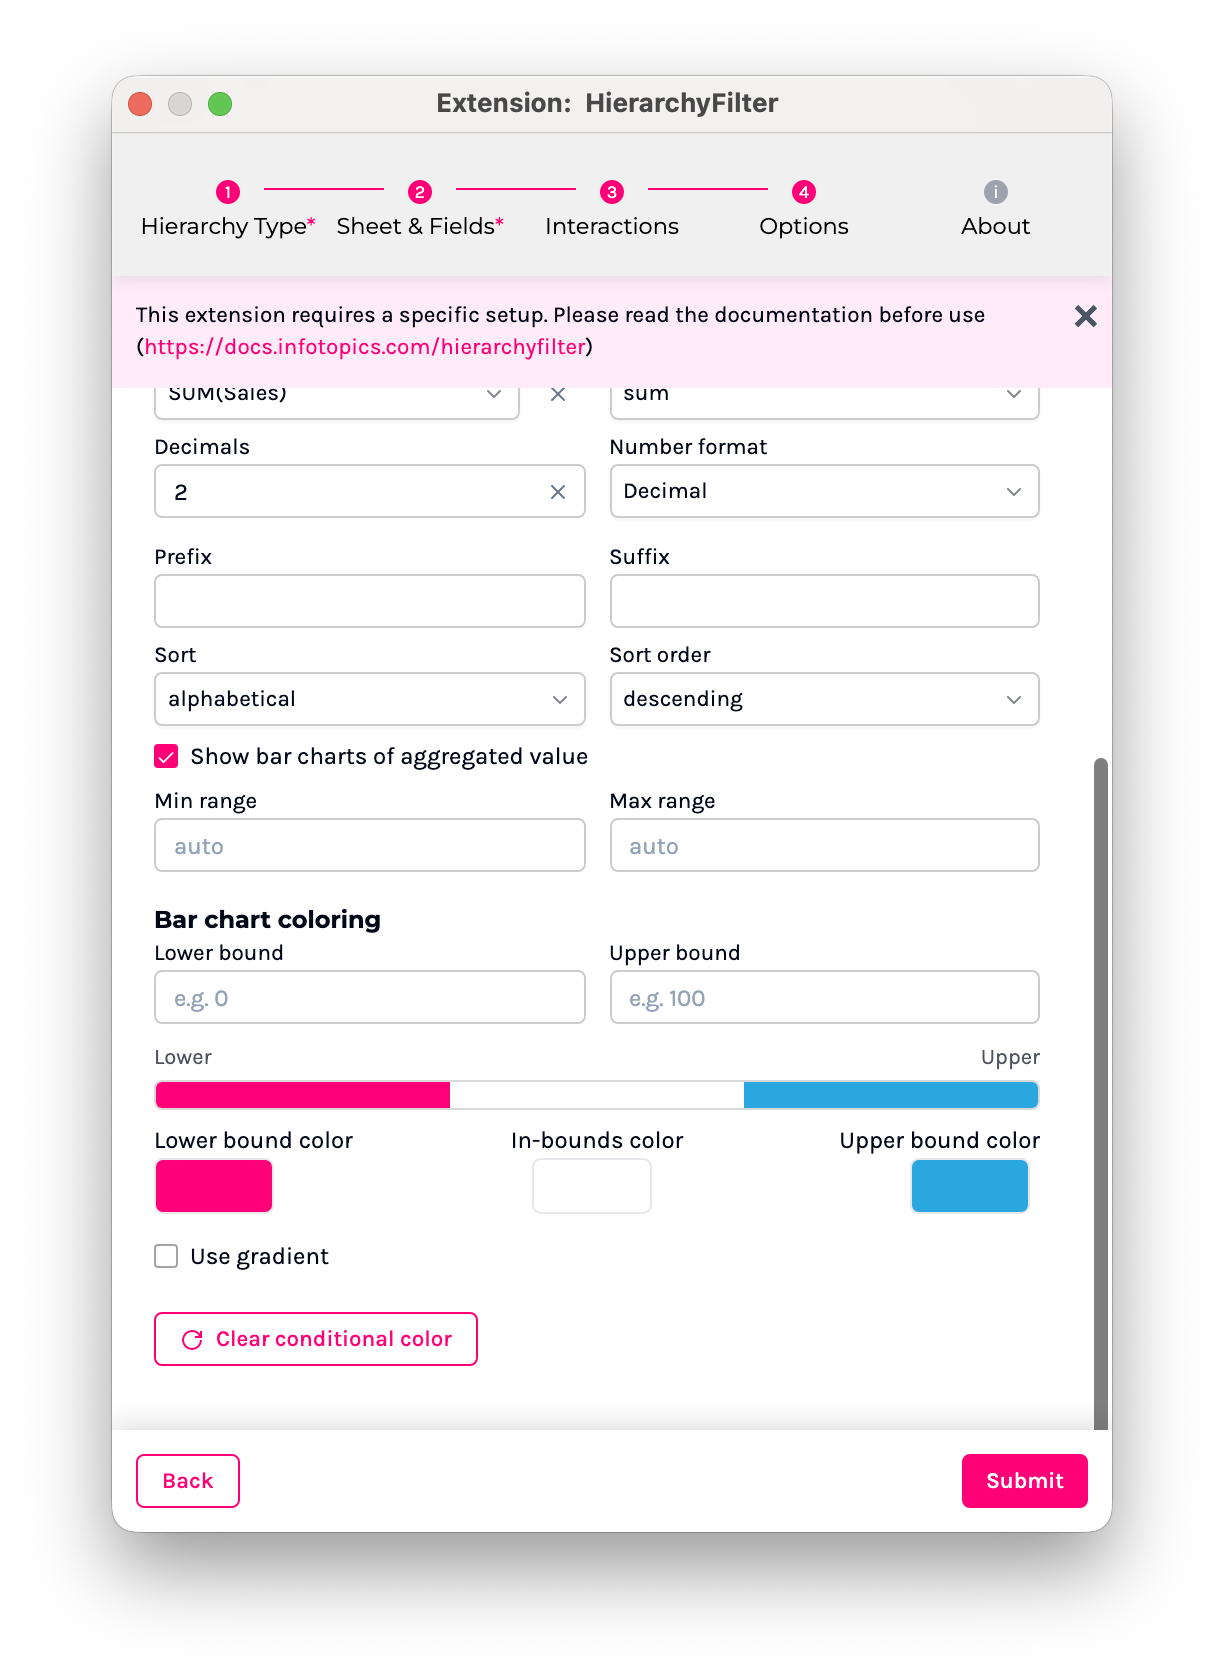Dismiss the pink documentation notice banner
This screenshot has width=1224, height=1680.
pos(1085,317)
